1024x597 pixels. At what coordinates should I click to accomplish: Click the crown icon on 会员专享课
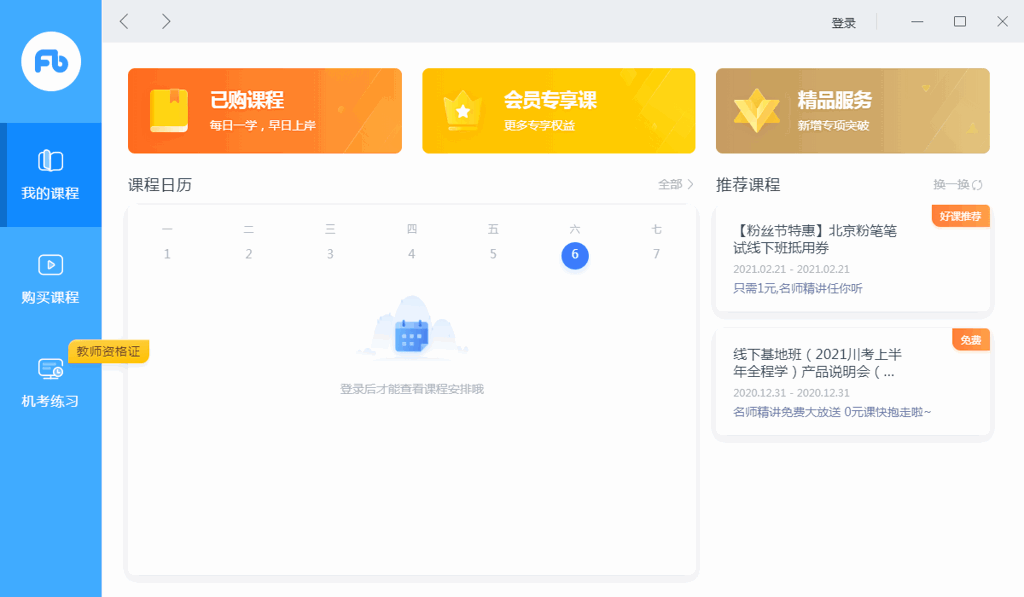pyautogui.click(x=462, y=111)
